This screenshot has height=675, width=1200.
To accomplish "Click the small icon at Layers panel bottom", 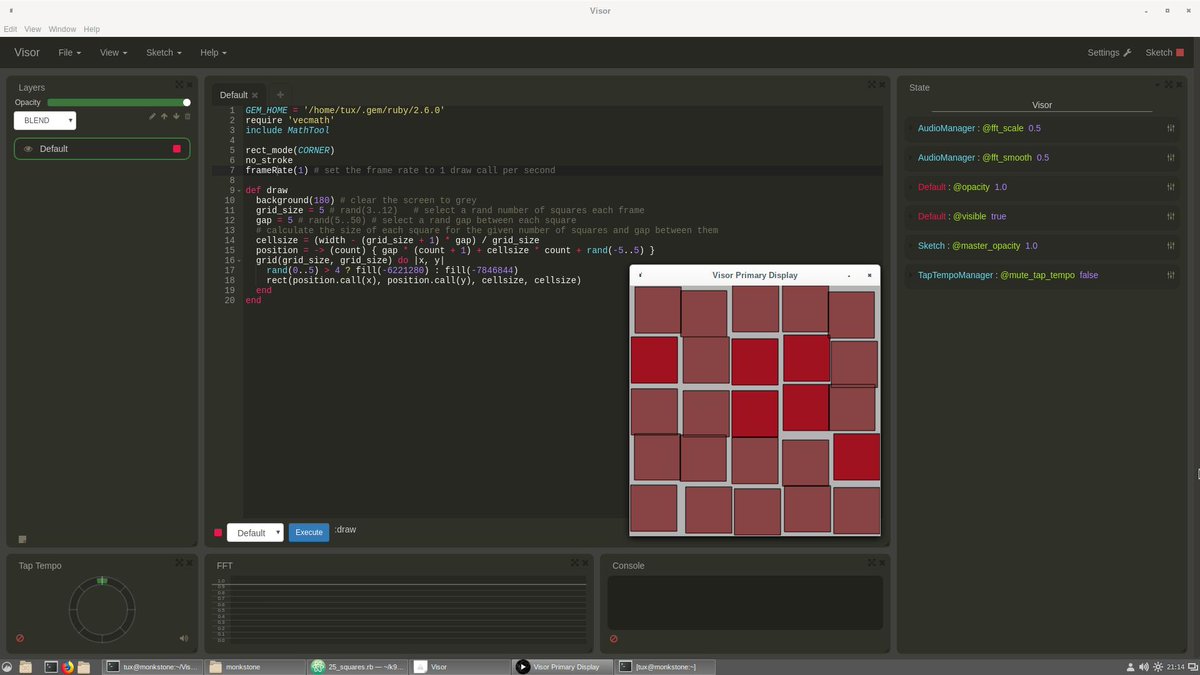I will coord(22,539).
